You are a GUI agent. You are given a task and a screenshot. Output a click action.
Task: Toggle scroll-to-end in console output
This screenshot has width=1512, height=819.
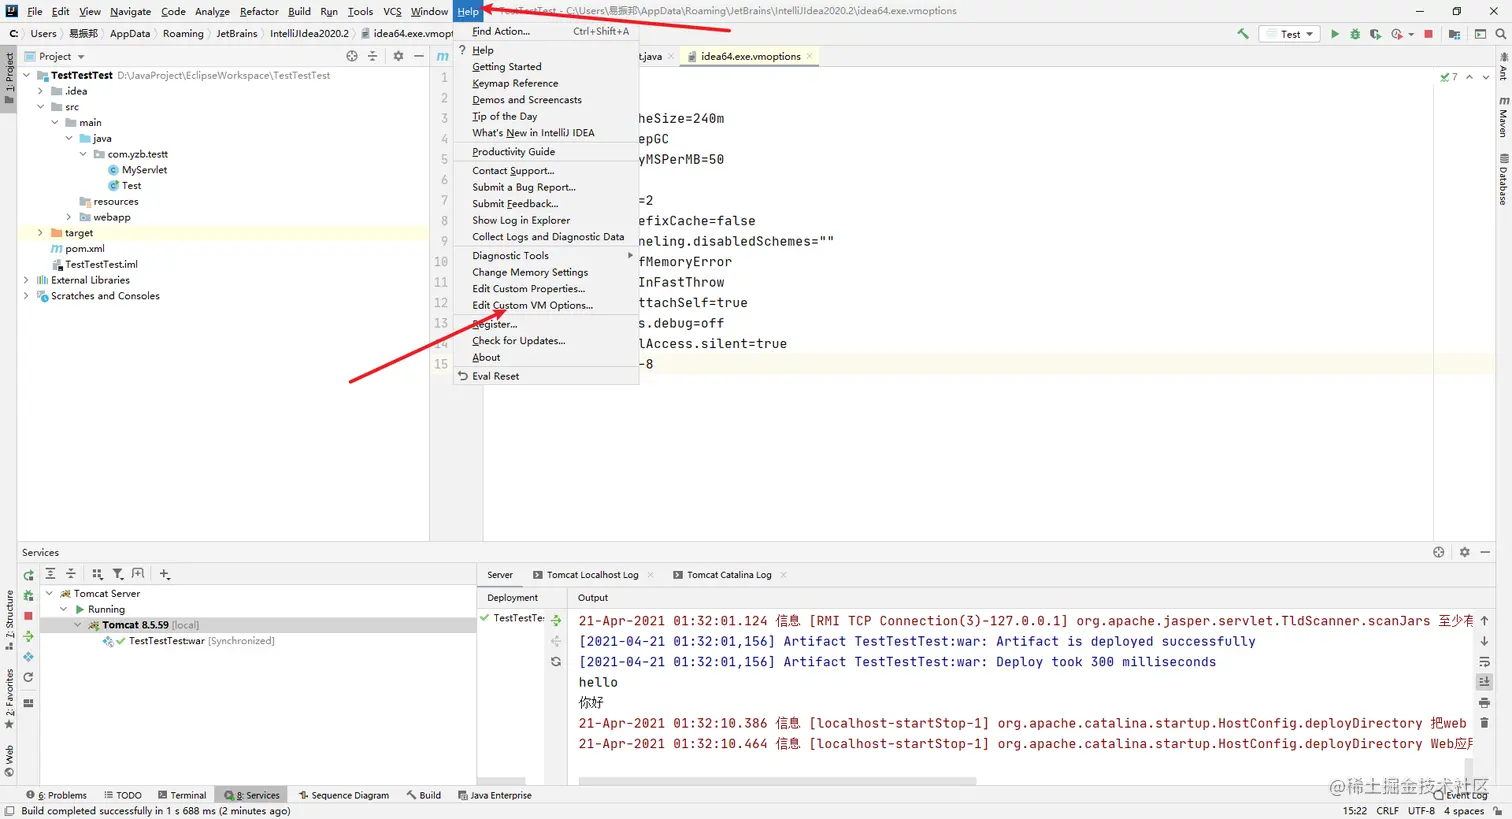(x=1484, y=681)
